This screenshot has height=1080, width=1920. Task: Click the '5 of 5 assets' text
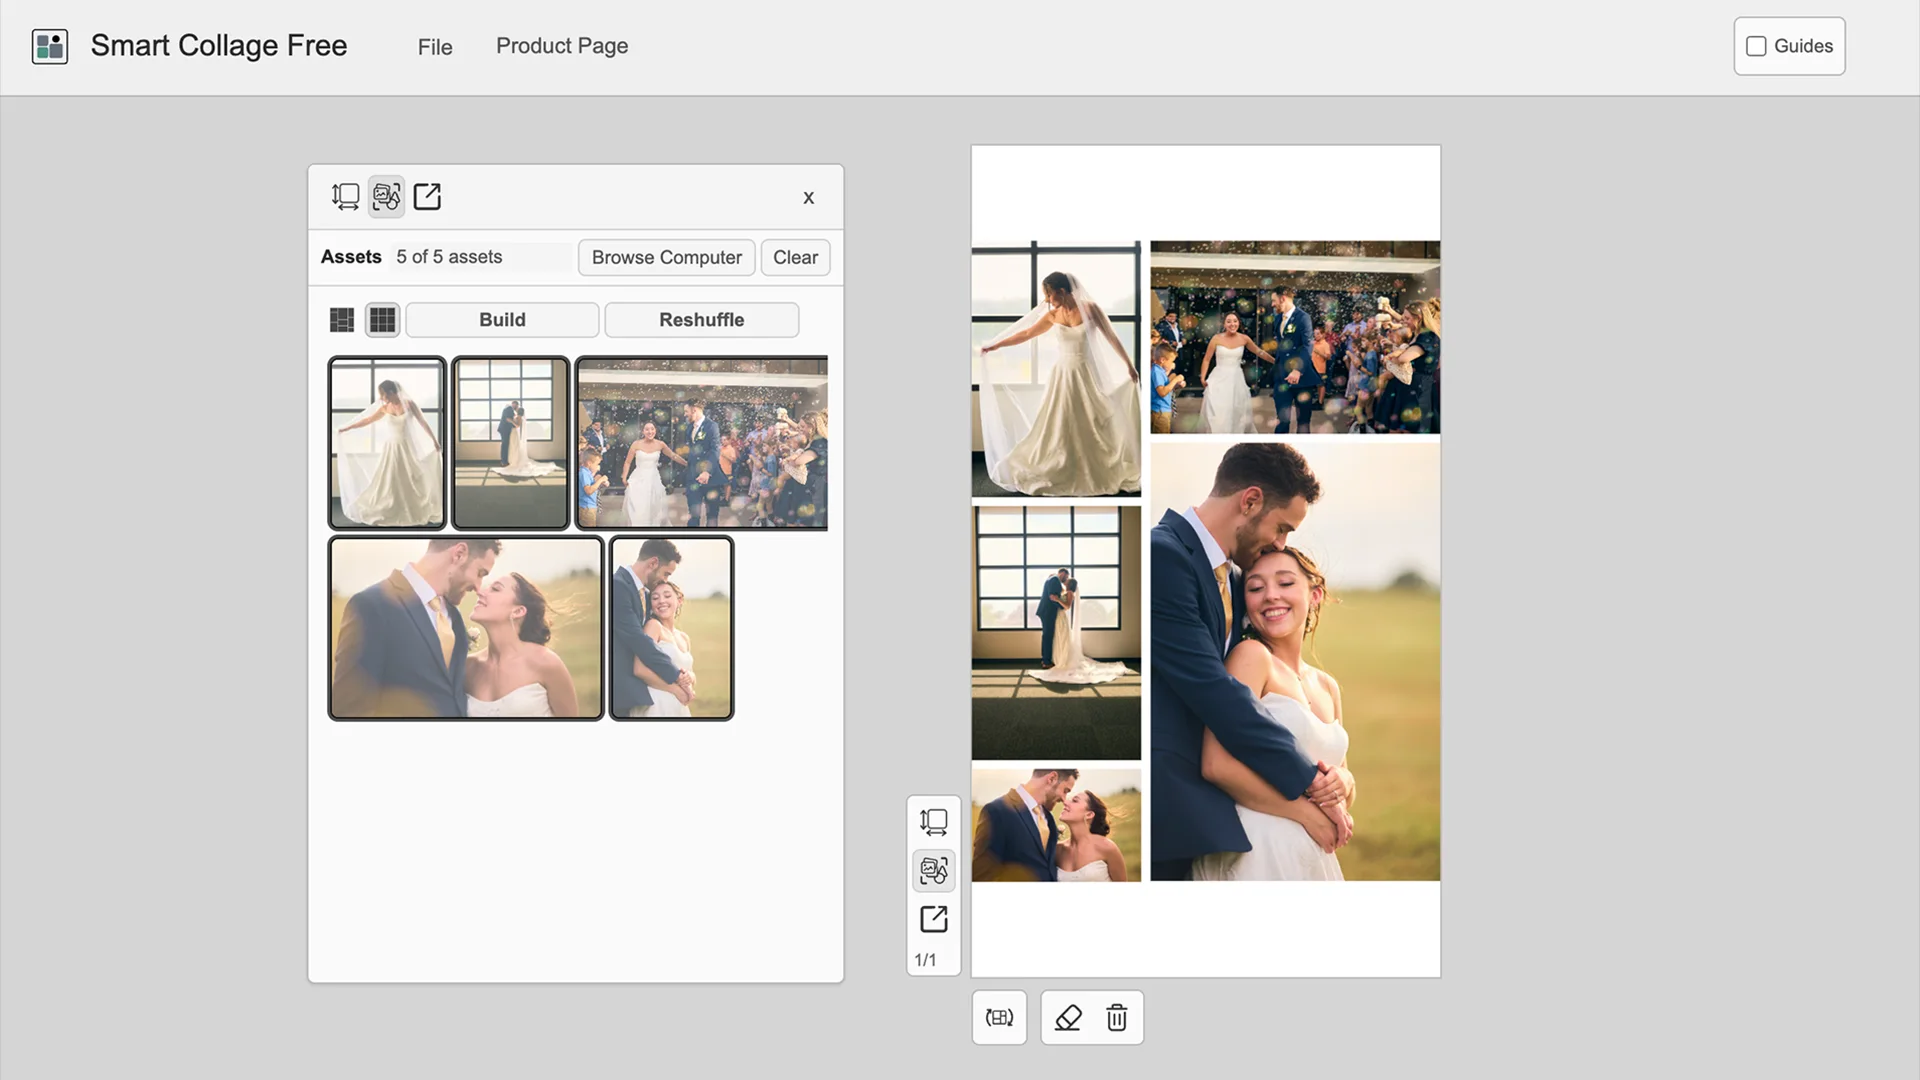pos(449,257)
